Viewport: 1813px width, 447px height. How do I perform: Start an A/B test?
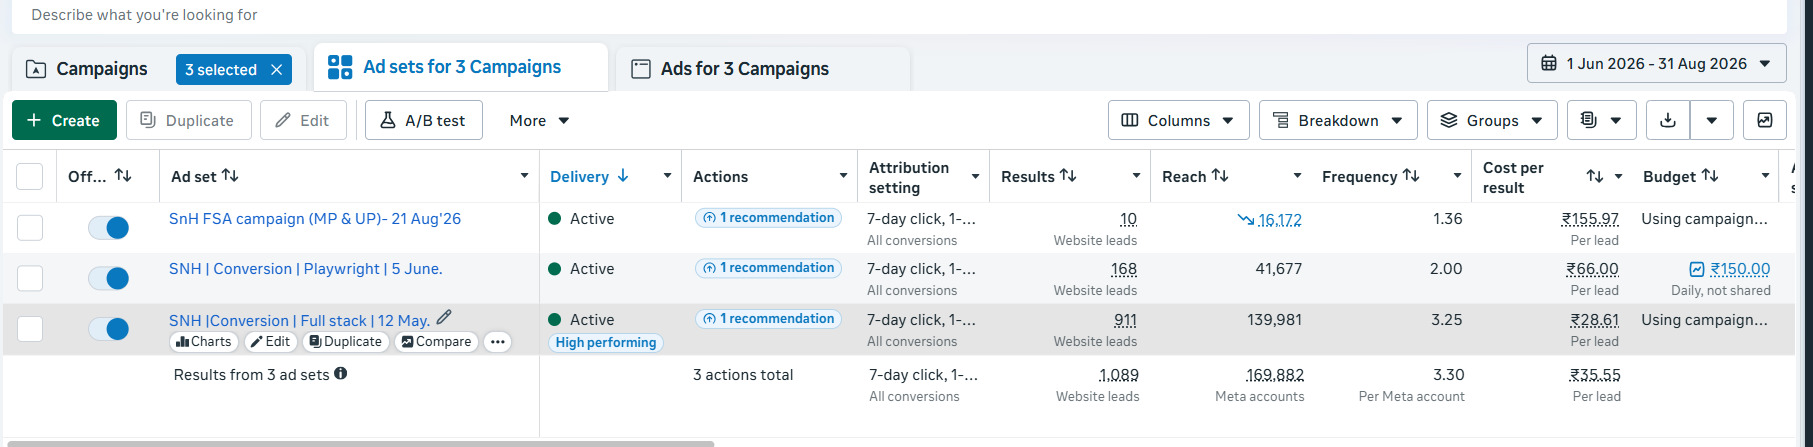click(x=423, y=120)
